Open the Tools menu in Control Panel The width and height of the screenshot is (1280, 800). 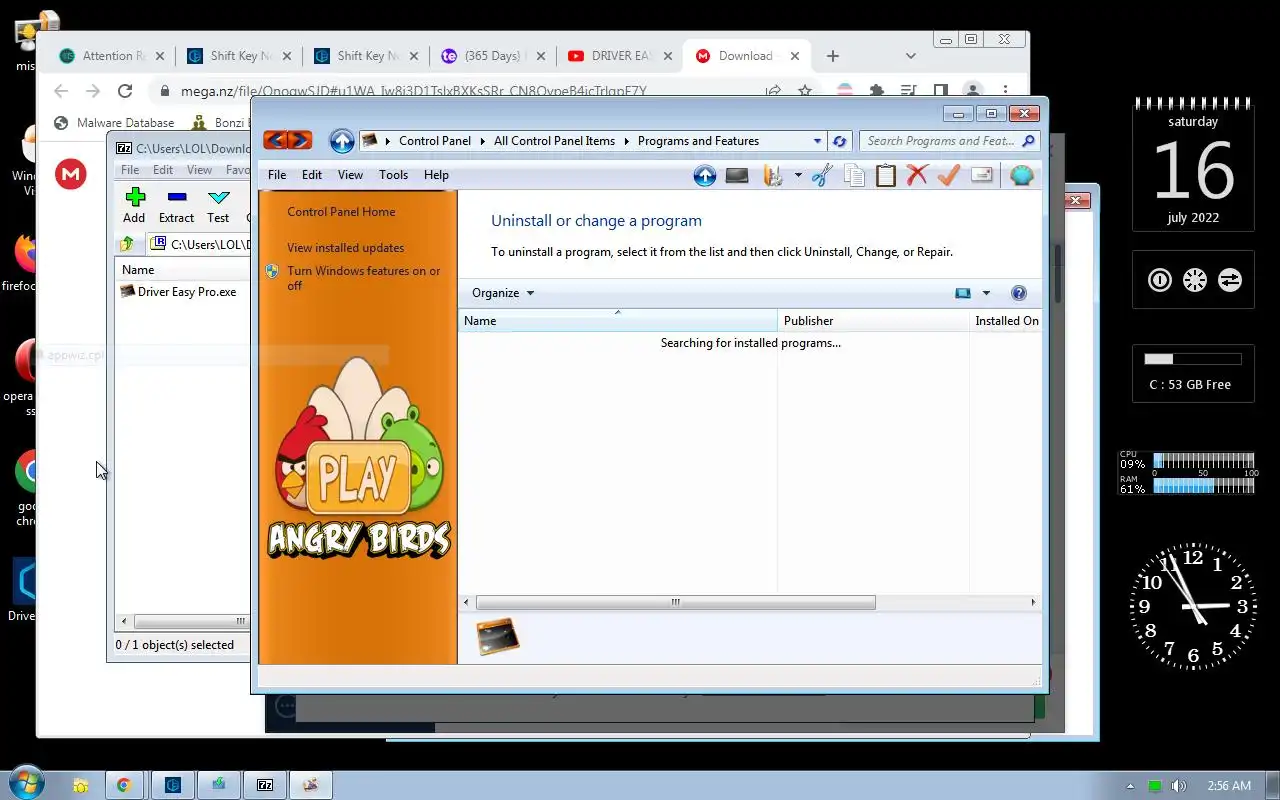(x=393, y=175)
